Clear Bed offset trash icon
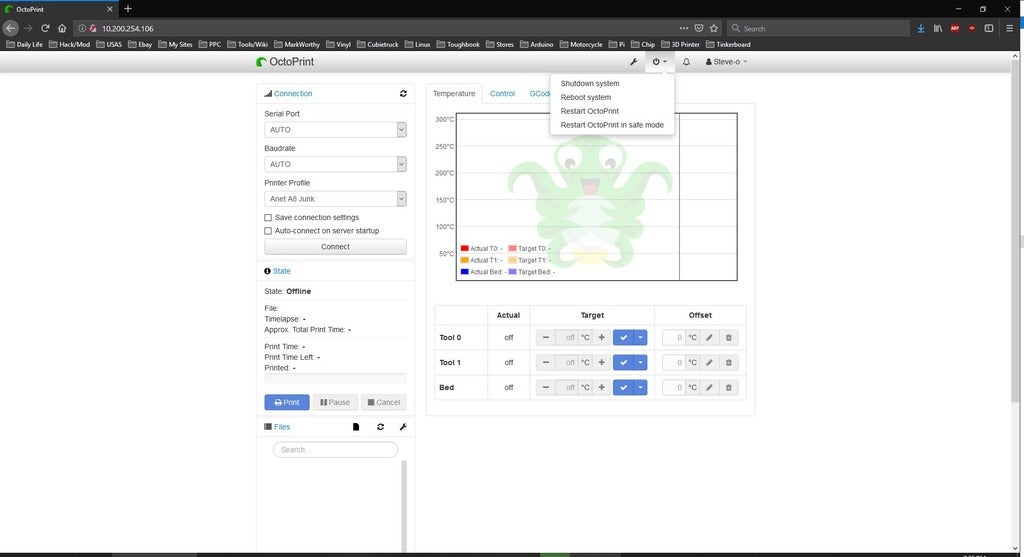The width and height of the screenshot is (1024, 557). 729,387
